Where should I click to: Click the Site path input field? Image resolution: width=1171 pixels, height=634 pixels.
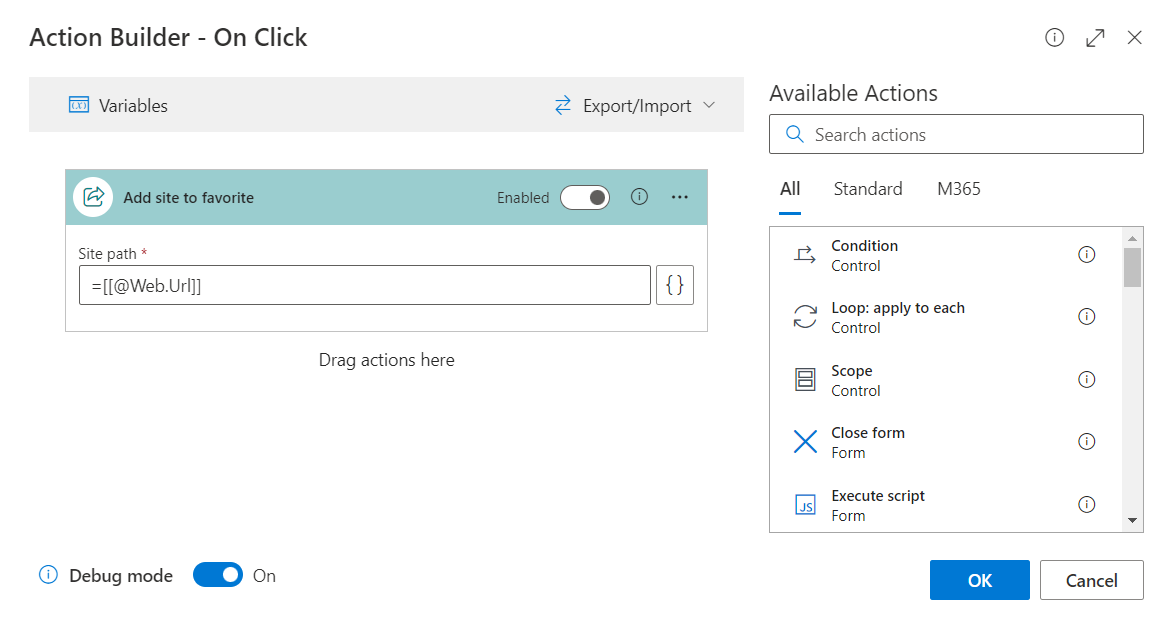point(364,285)
